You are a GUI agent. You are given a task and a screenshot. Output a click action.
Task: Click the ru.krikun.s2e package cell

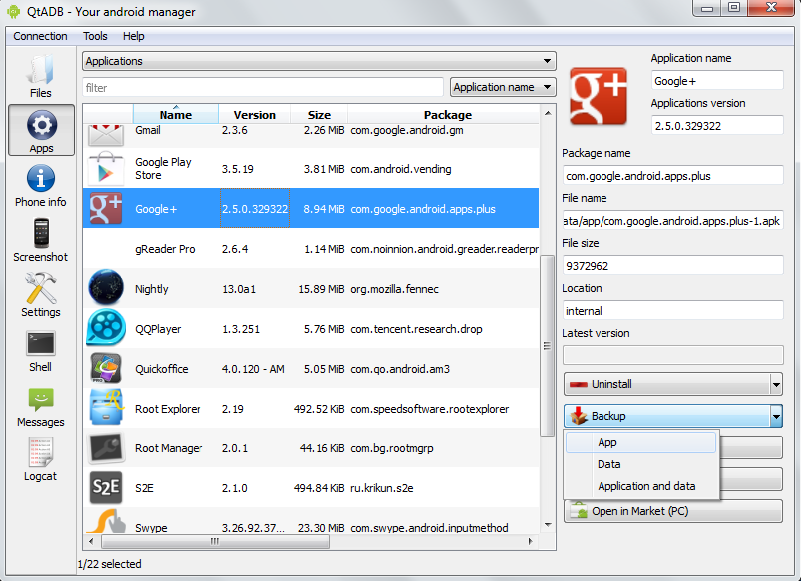point(382,488)
